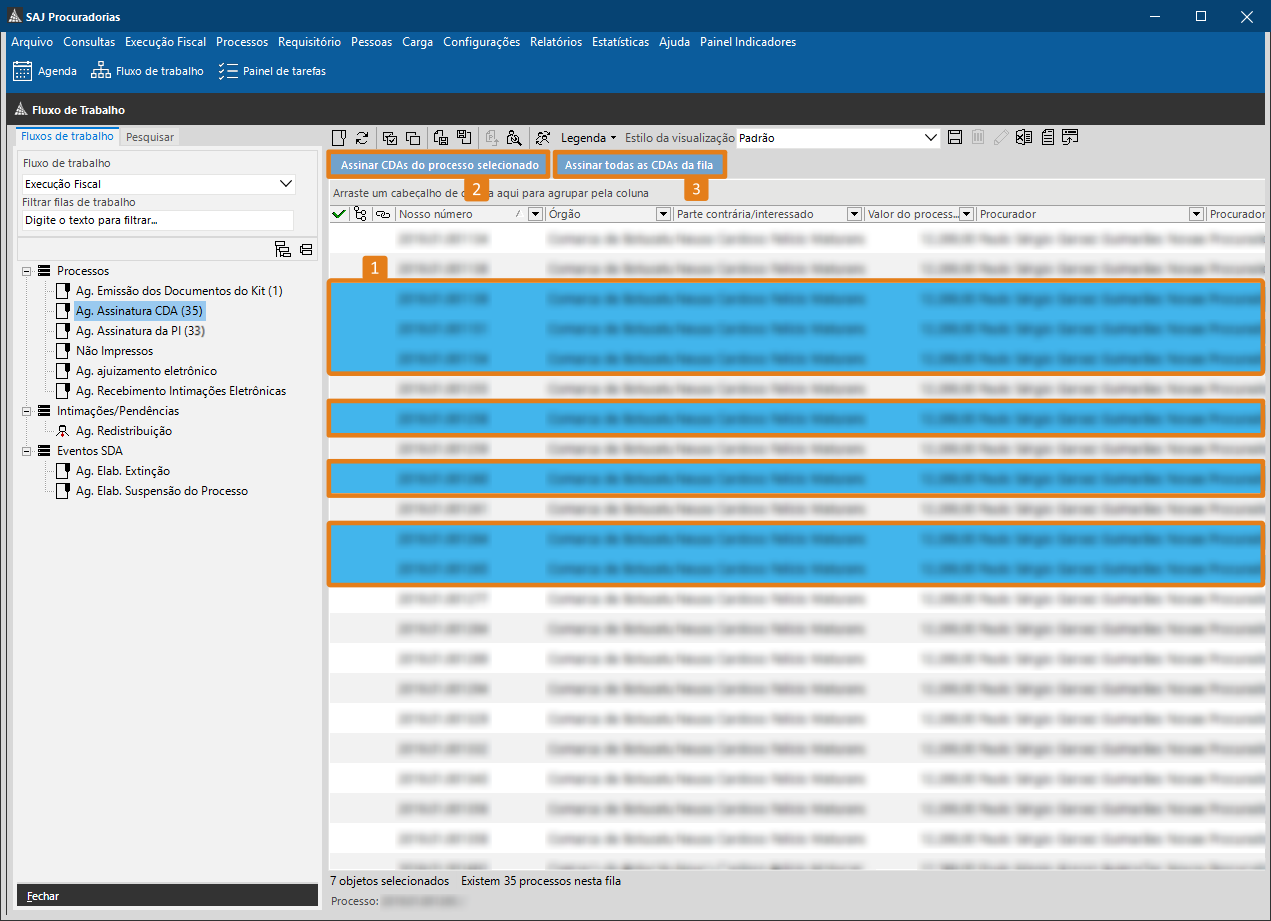The image size is (1271, 921).
Task: Click Assinar todas as CDAs da fila
Action: (x=639, y=164)
